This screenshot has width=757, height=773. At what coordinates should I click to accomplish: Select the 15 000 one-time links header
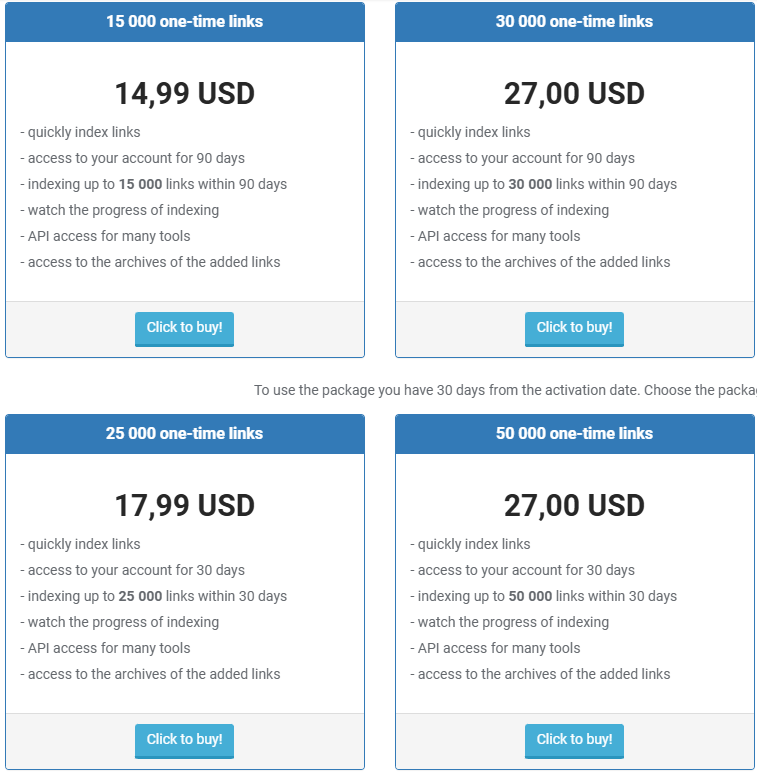185,21
